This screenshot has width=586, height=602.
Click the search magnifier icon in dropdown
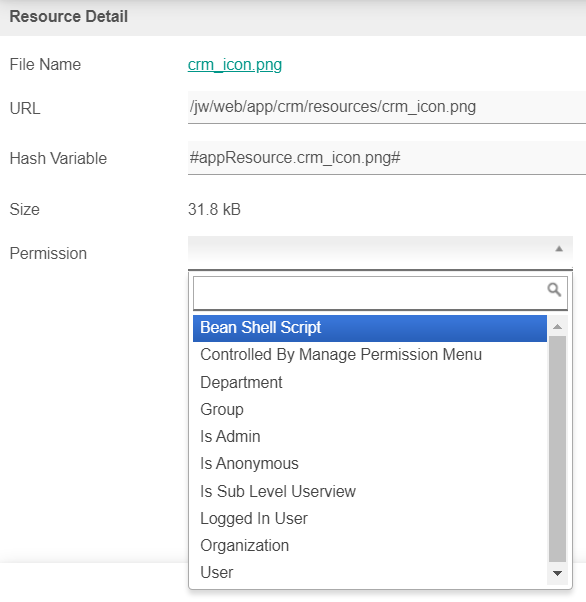pos(554,289)
